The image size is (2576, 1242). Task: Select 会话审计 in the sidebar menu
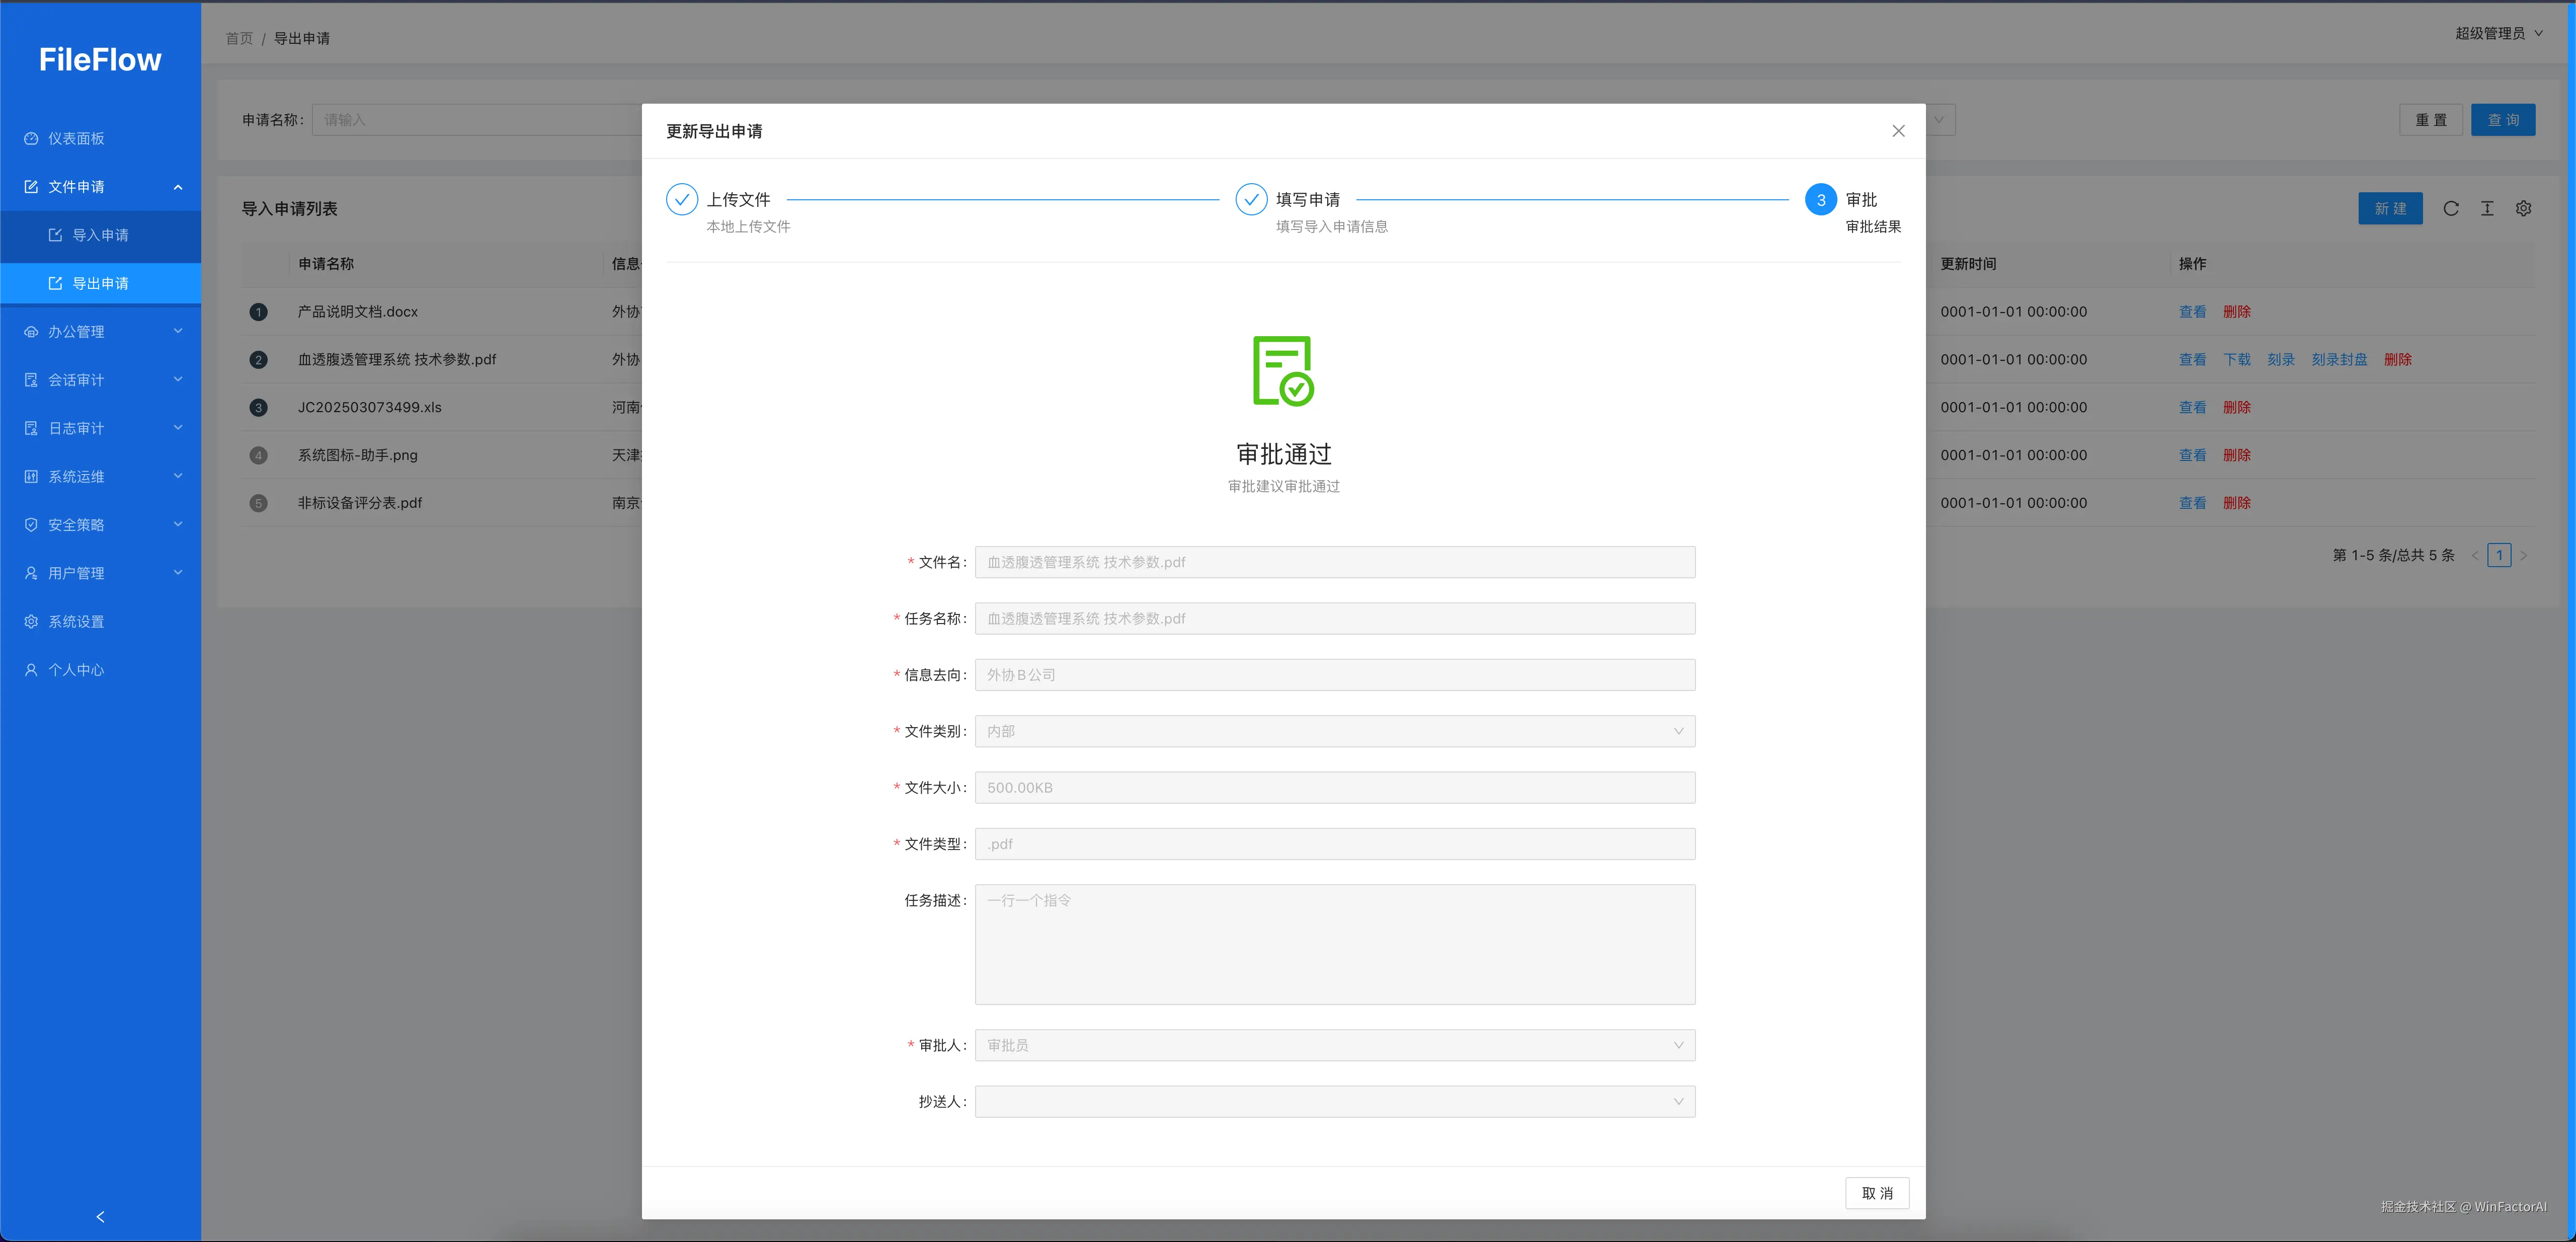point(76,380)
